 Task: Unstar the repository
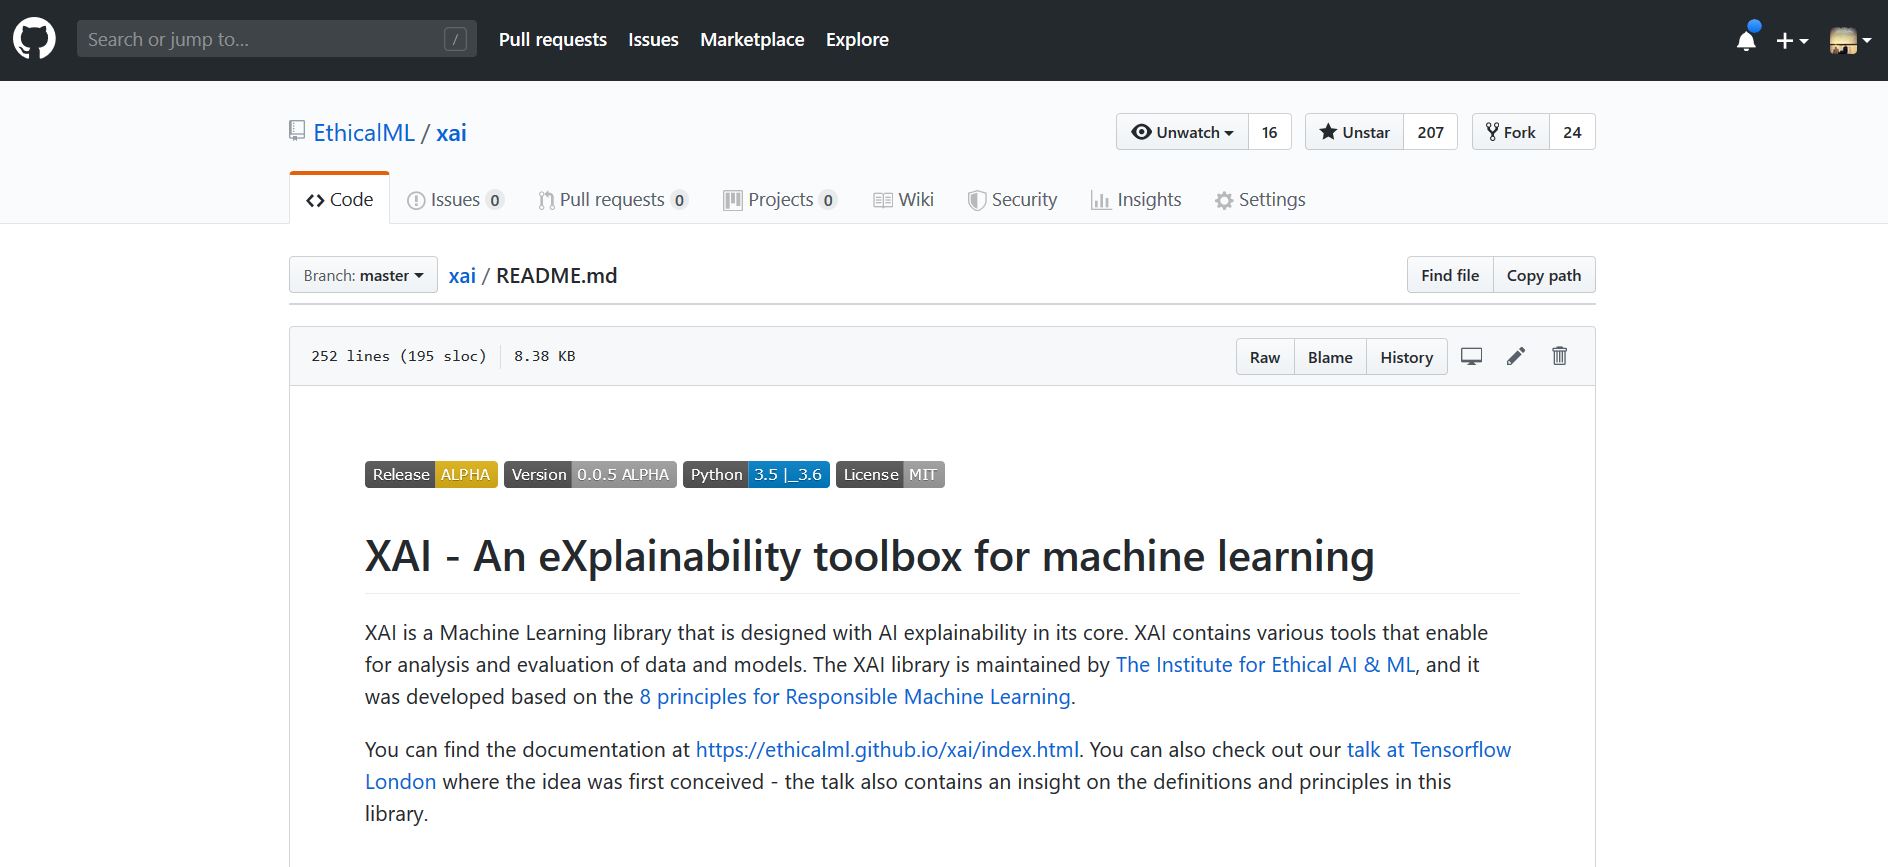click(x=1354, y=132)
